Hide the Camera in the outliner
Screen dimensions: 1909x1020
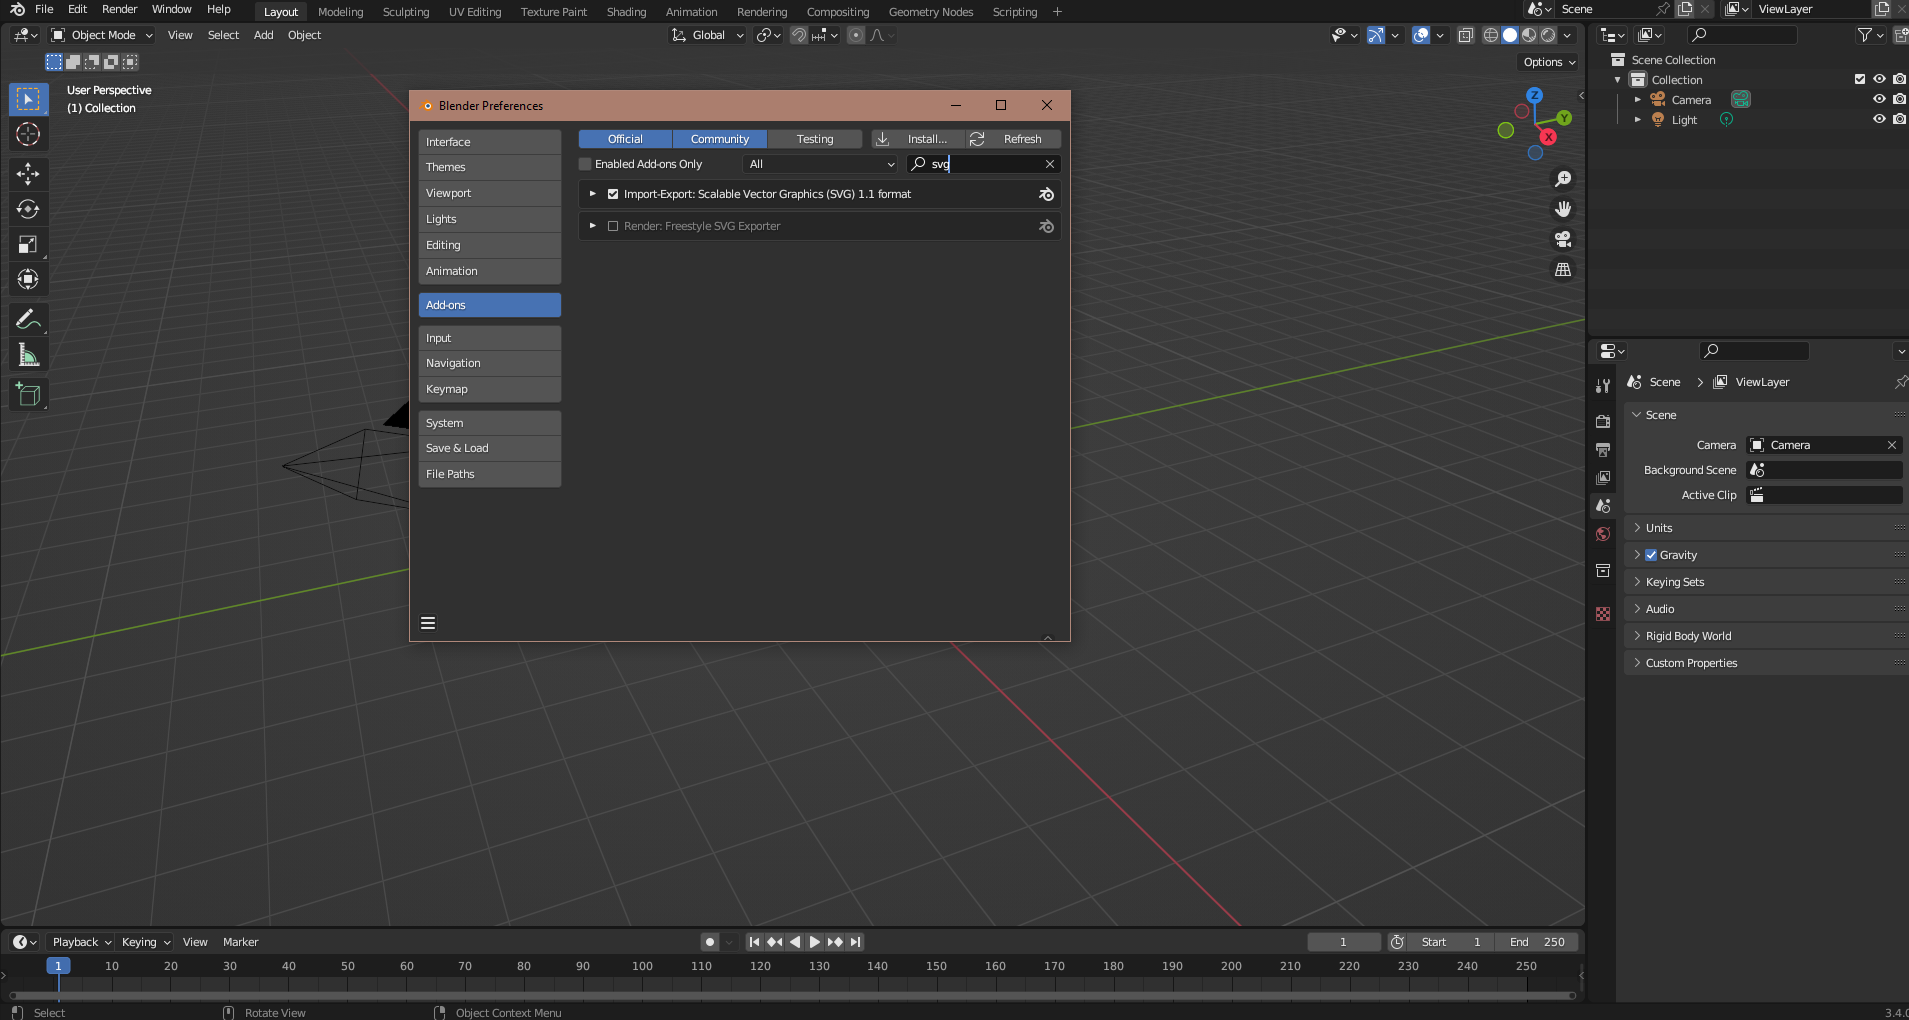[x=1879, y=99]
